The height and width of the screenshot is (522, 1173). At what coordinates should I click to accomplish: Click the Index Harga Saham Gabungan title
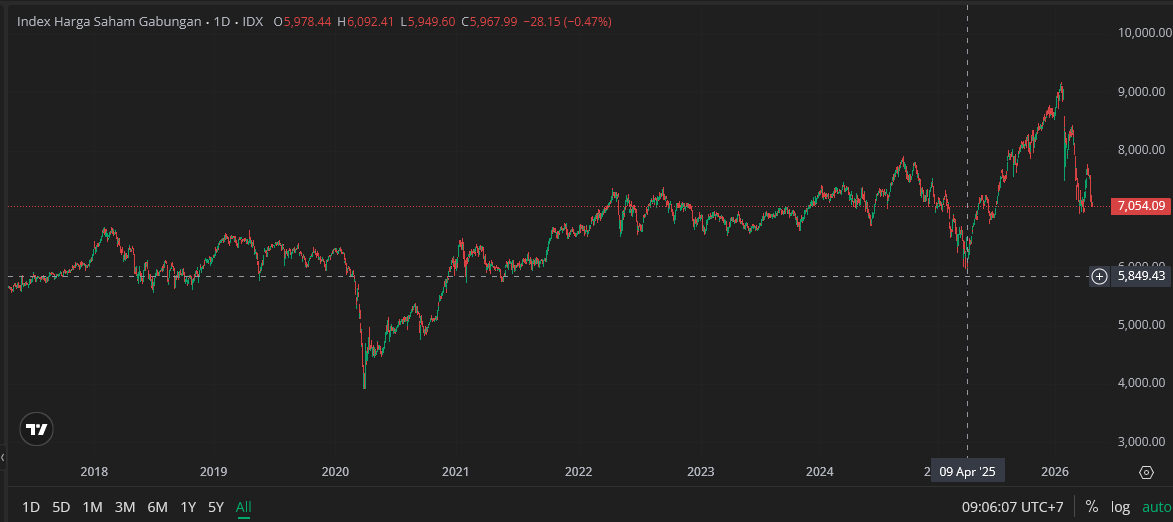[108, 22]
